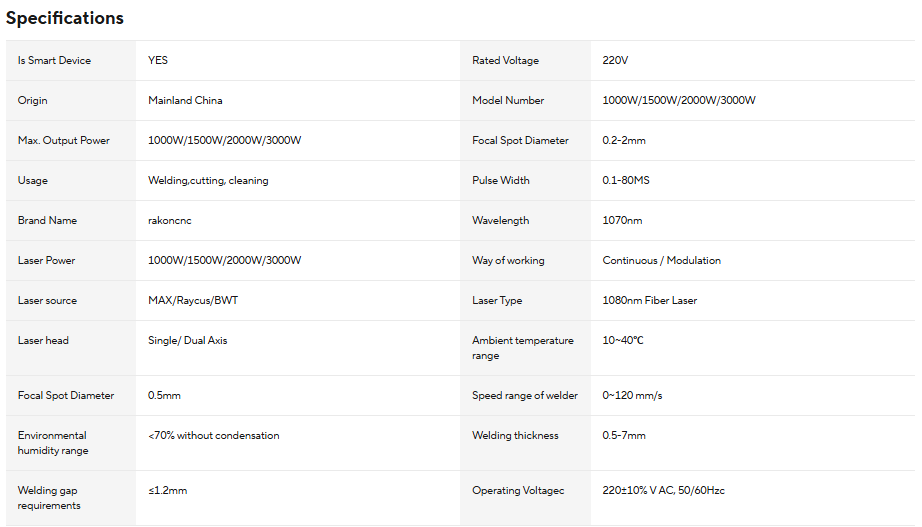The height and width of the screenshot is (527, 922).
Task: Click the Specifications heading
Action: [x=65, y=18]
